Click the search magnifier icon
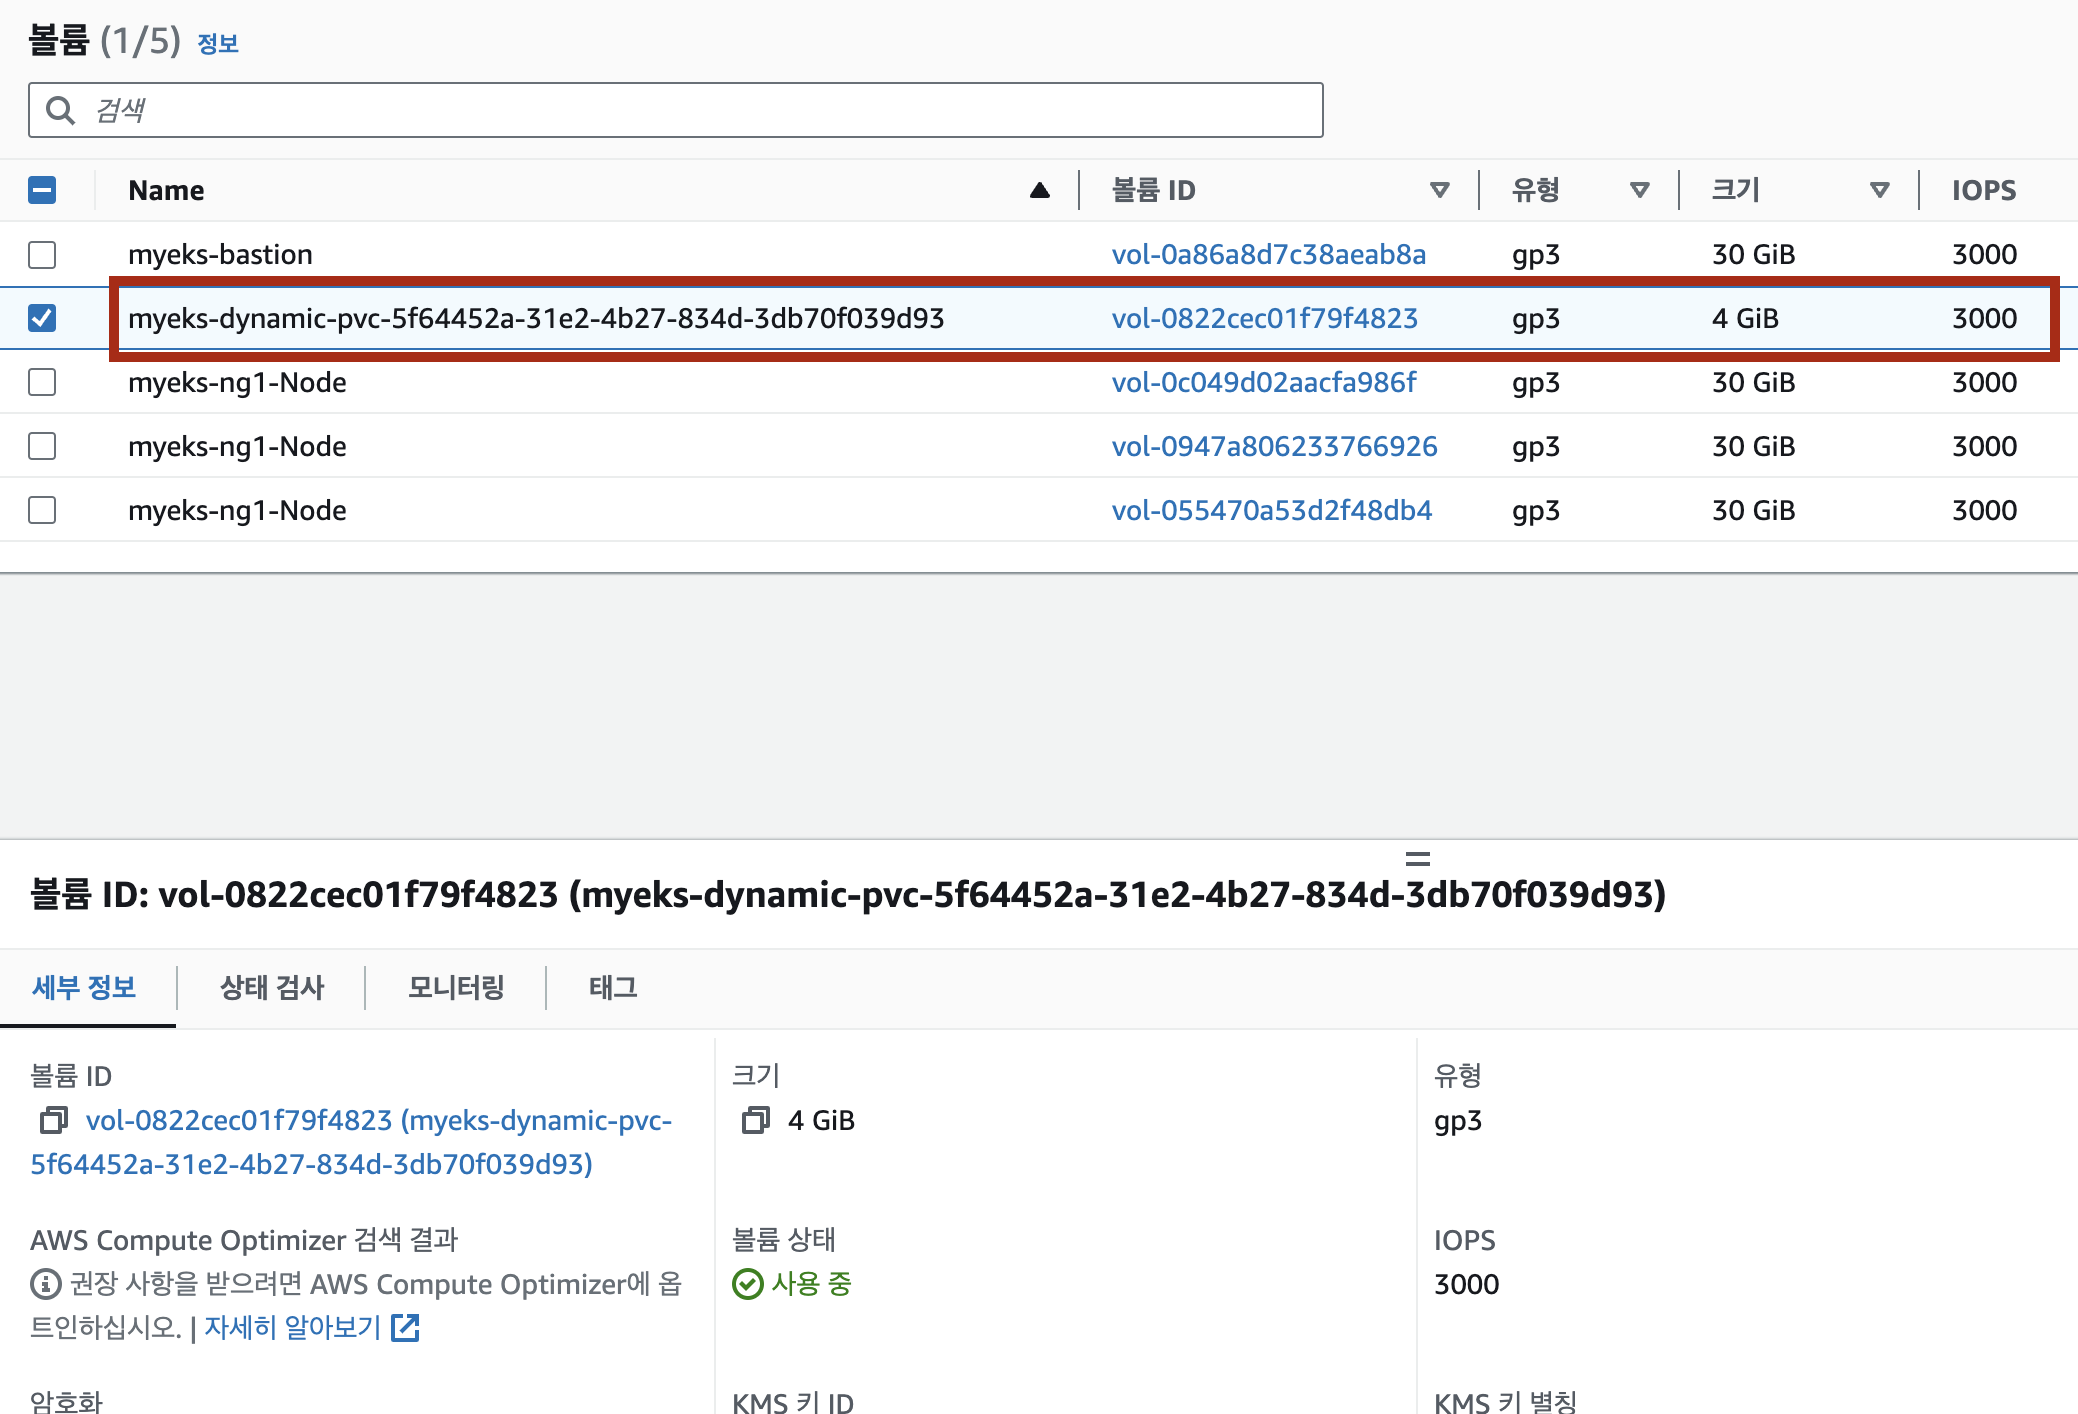Image resolution: width=2078 pixels, height=1414 pixels. coord(61,110)
